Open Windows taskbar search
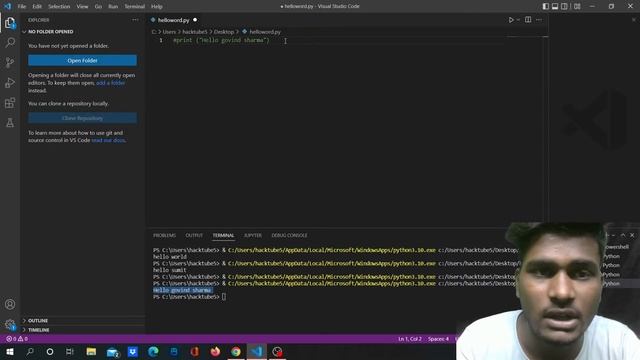 (30, 352)
